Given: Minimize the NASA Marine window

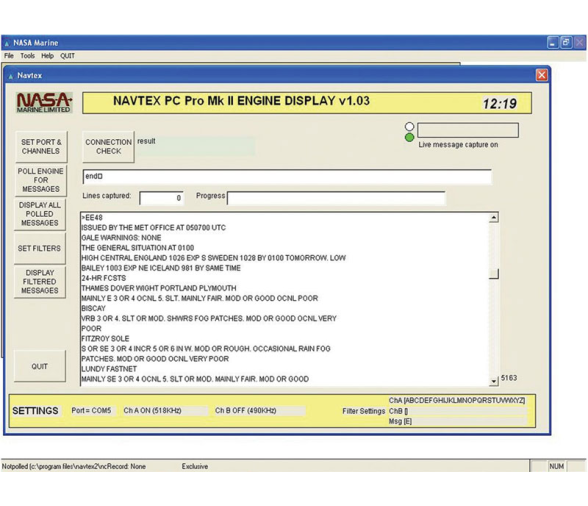Looking at the screenshot, I should pyautogui.click(x=552, y=42).
